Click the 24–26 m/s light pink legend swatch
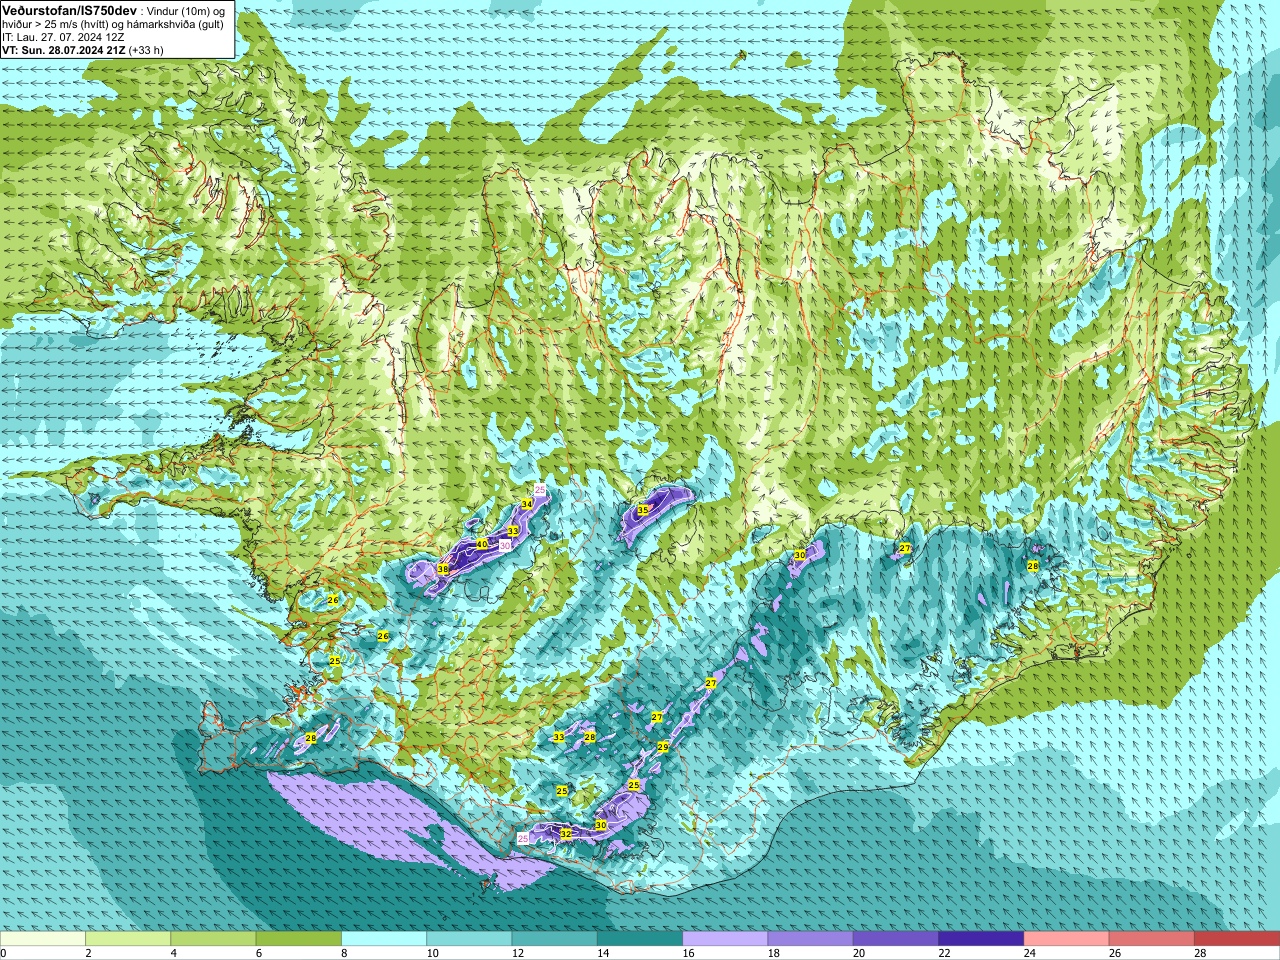Screen dimensions: 1280x960 (1066, 939)
